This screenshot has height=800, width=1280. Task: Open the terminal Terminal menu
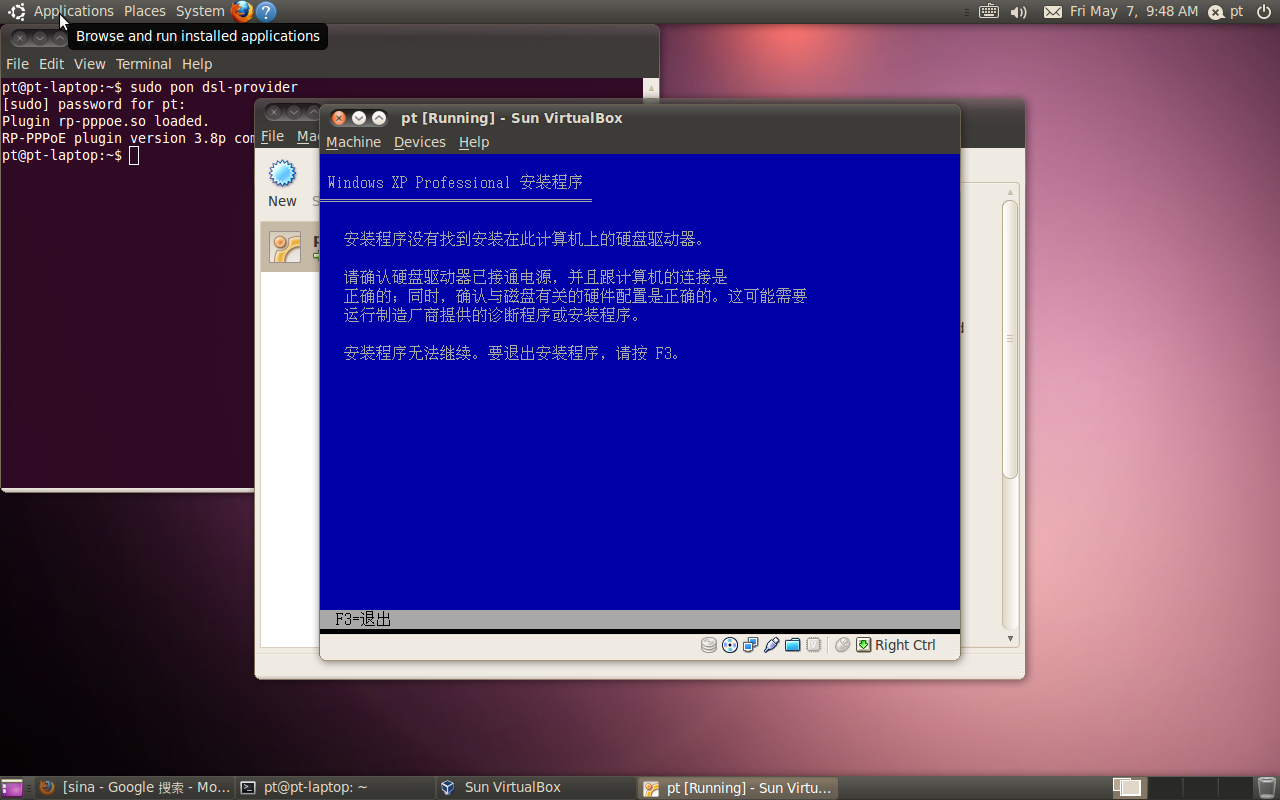tap(143, 63)
